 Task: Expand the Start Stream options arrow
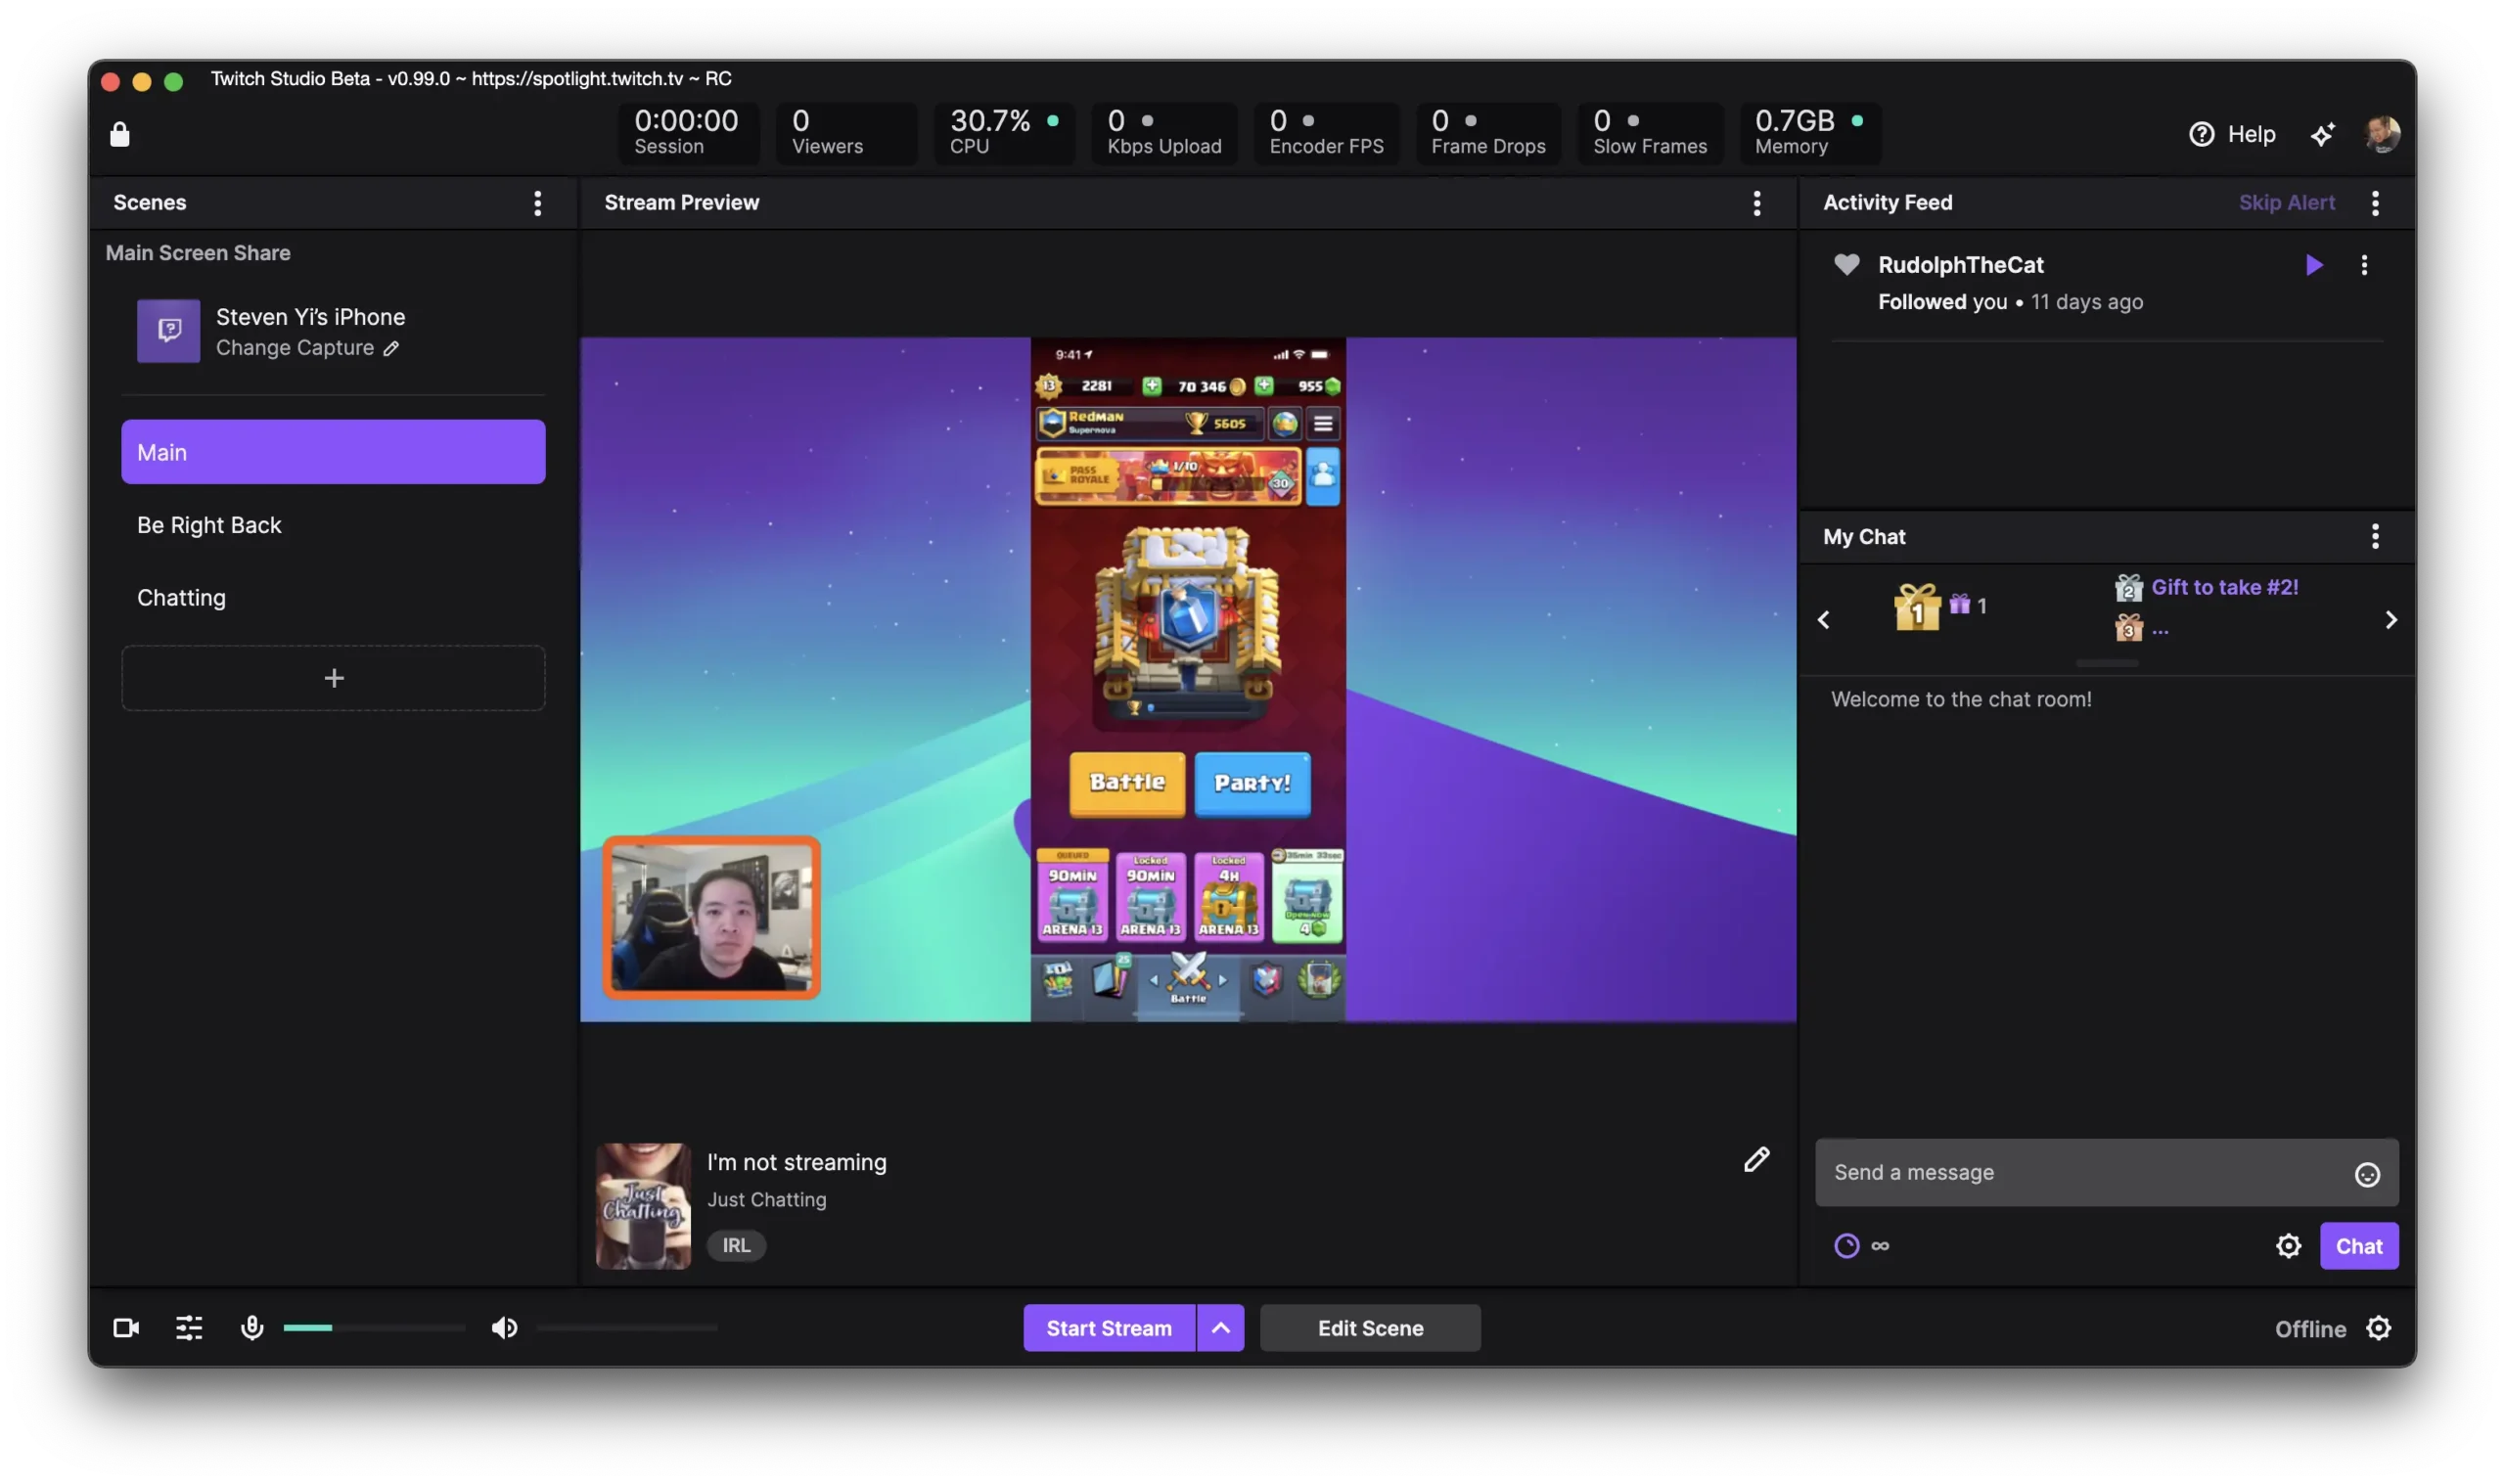tap(1220, 1328)
